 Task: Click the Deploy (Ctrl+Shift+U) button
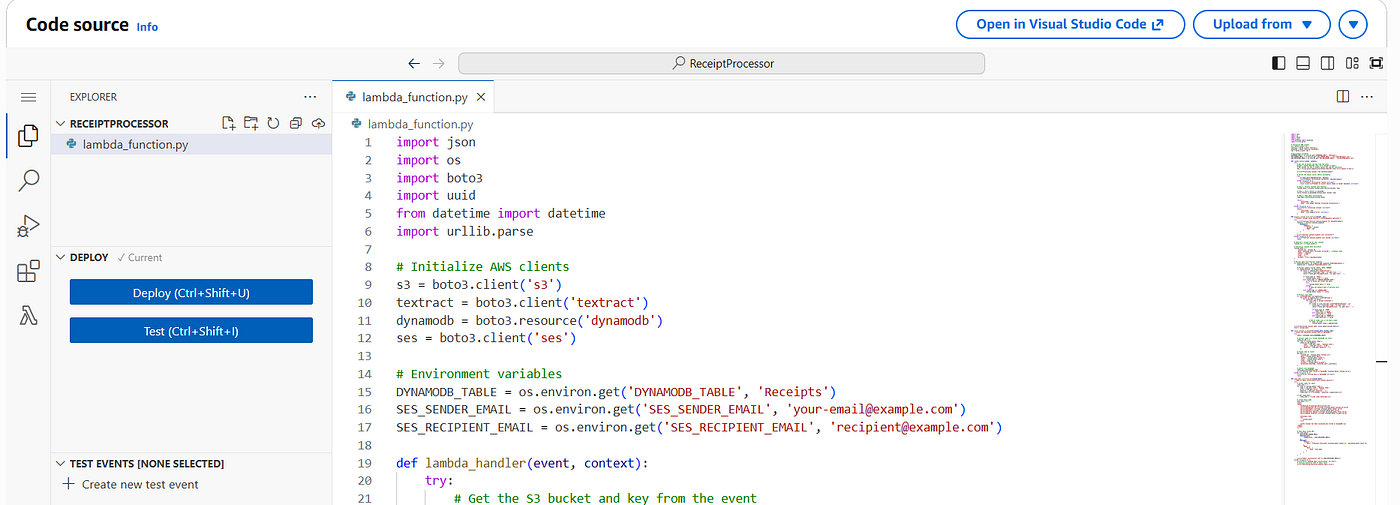(191, 292)
